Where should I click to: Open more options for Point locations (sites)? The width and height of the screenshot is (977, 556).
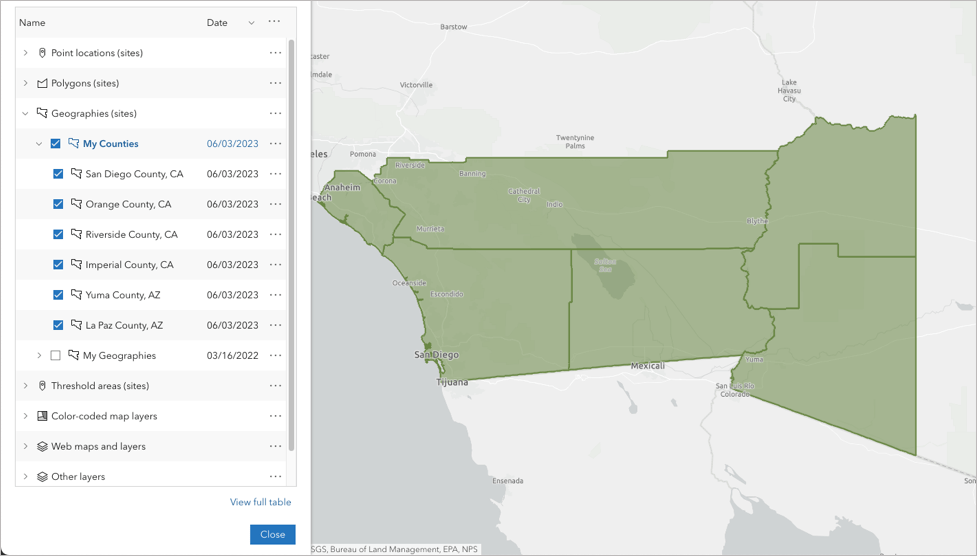click(275, 53)
